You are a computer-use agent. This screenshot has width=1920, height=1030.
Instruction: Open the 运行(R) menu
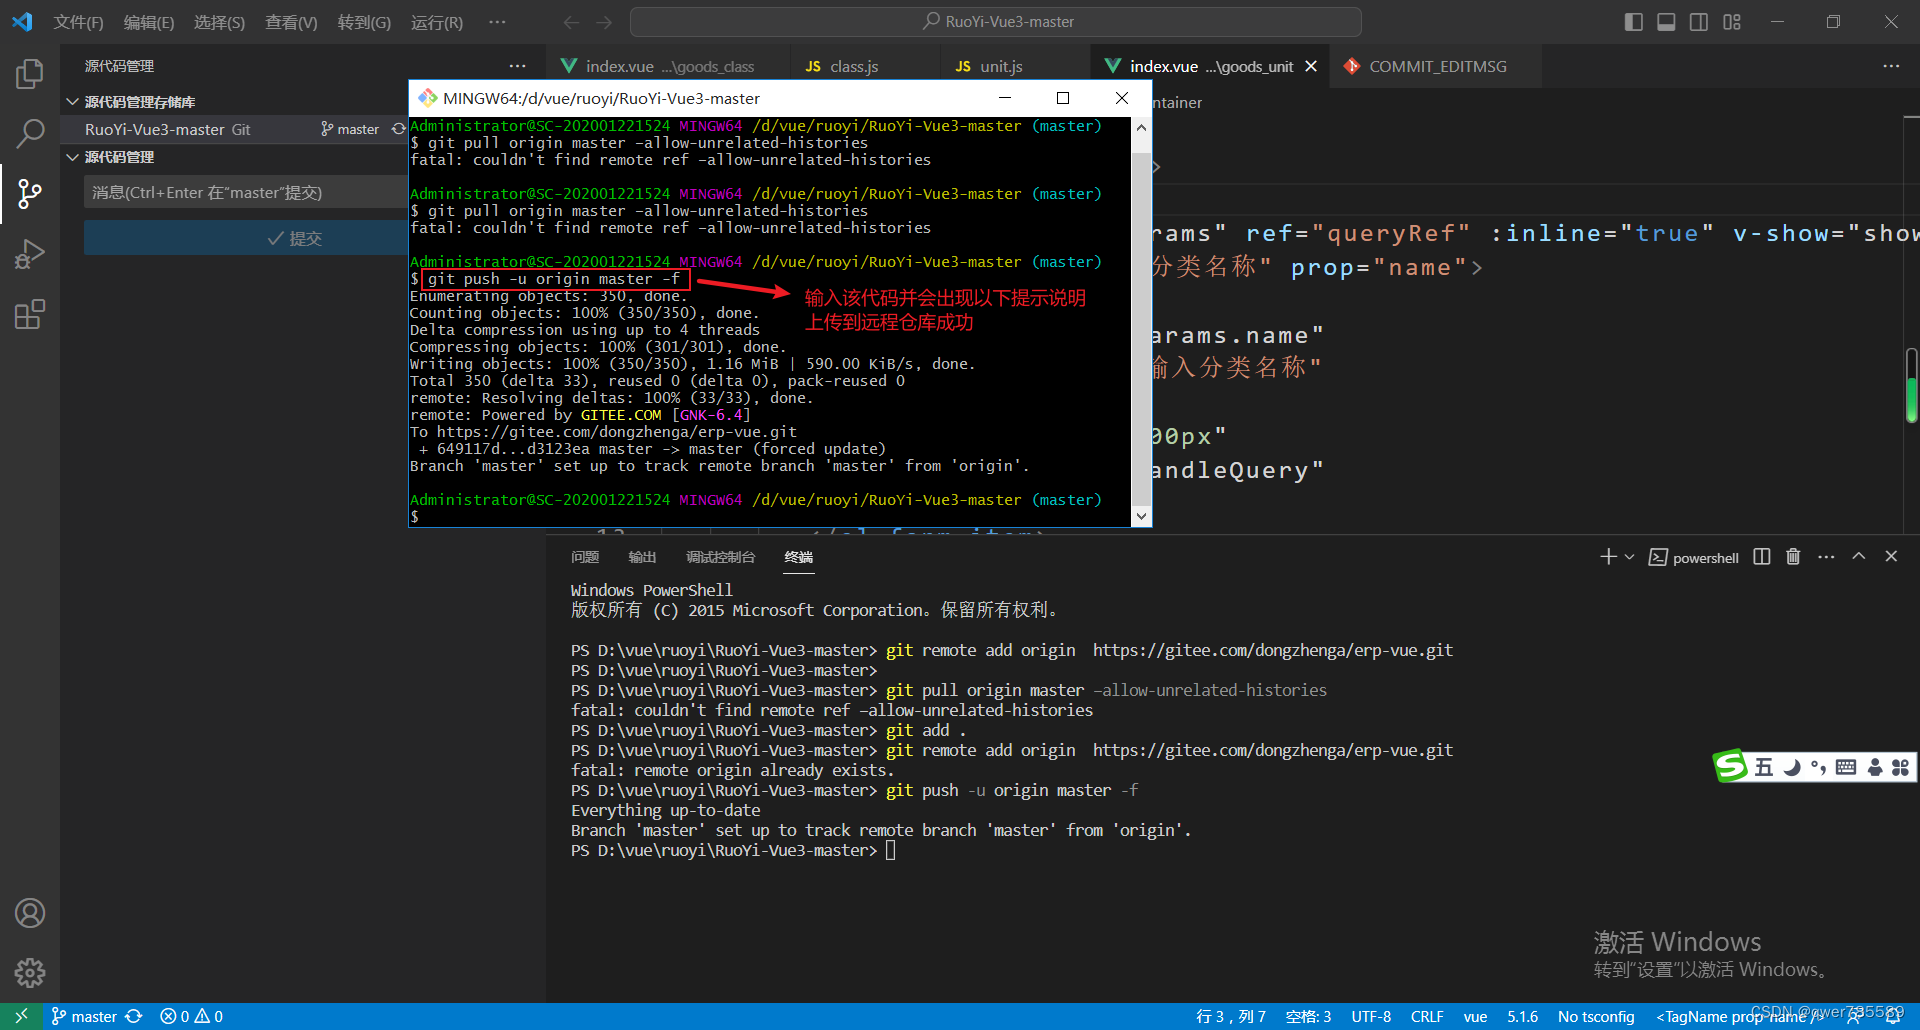point(437,22)
